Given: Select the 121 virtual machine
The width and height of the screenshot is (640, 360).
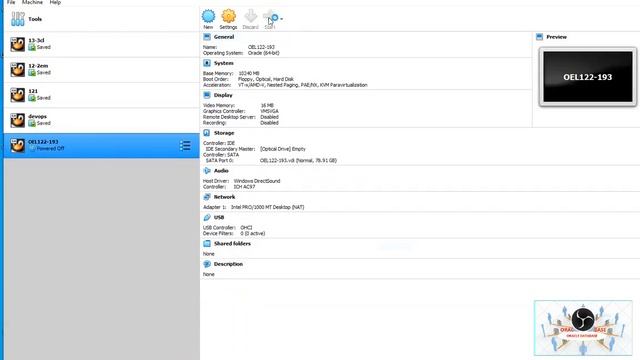Looking at the screenshot, I should (102, 95).
